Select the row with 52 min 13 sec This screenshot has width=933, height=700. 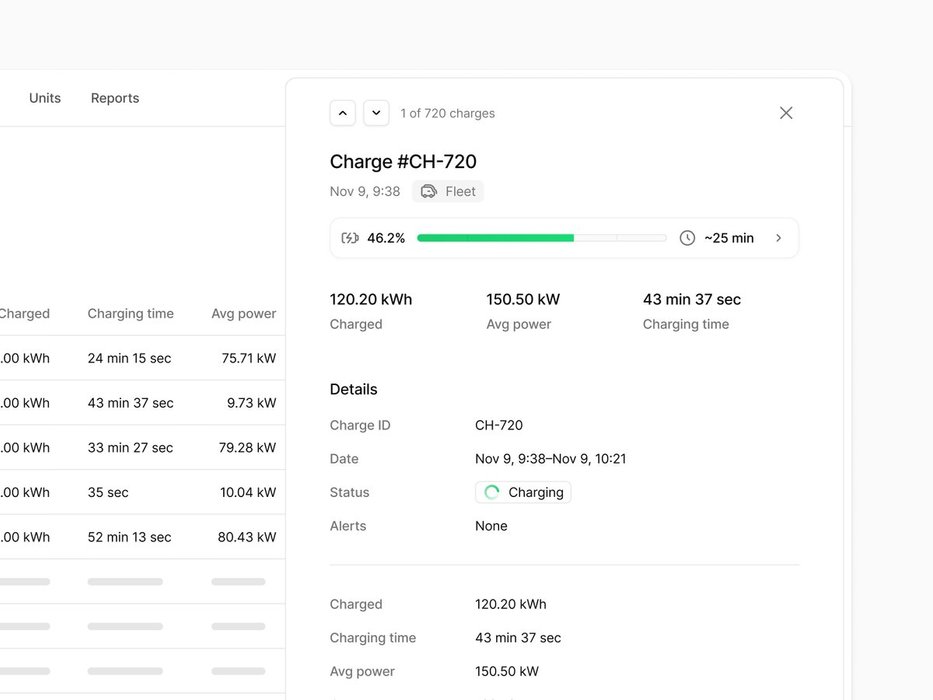tap(143, 537)
